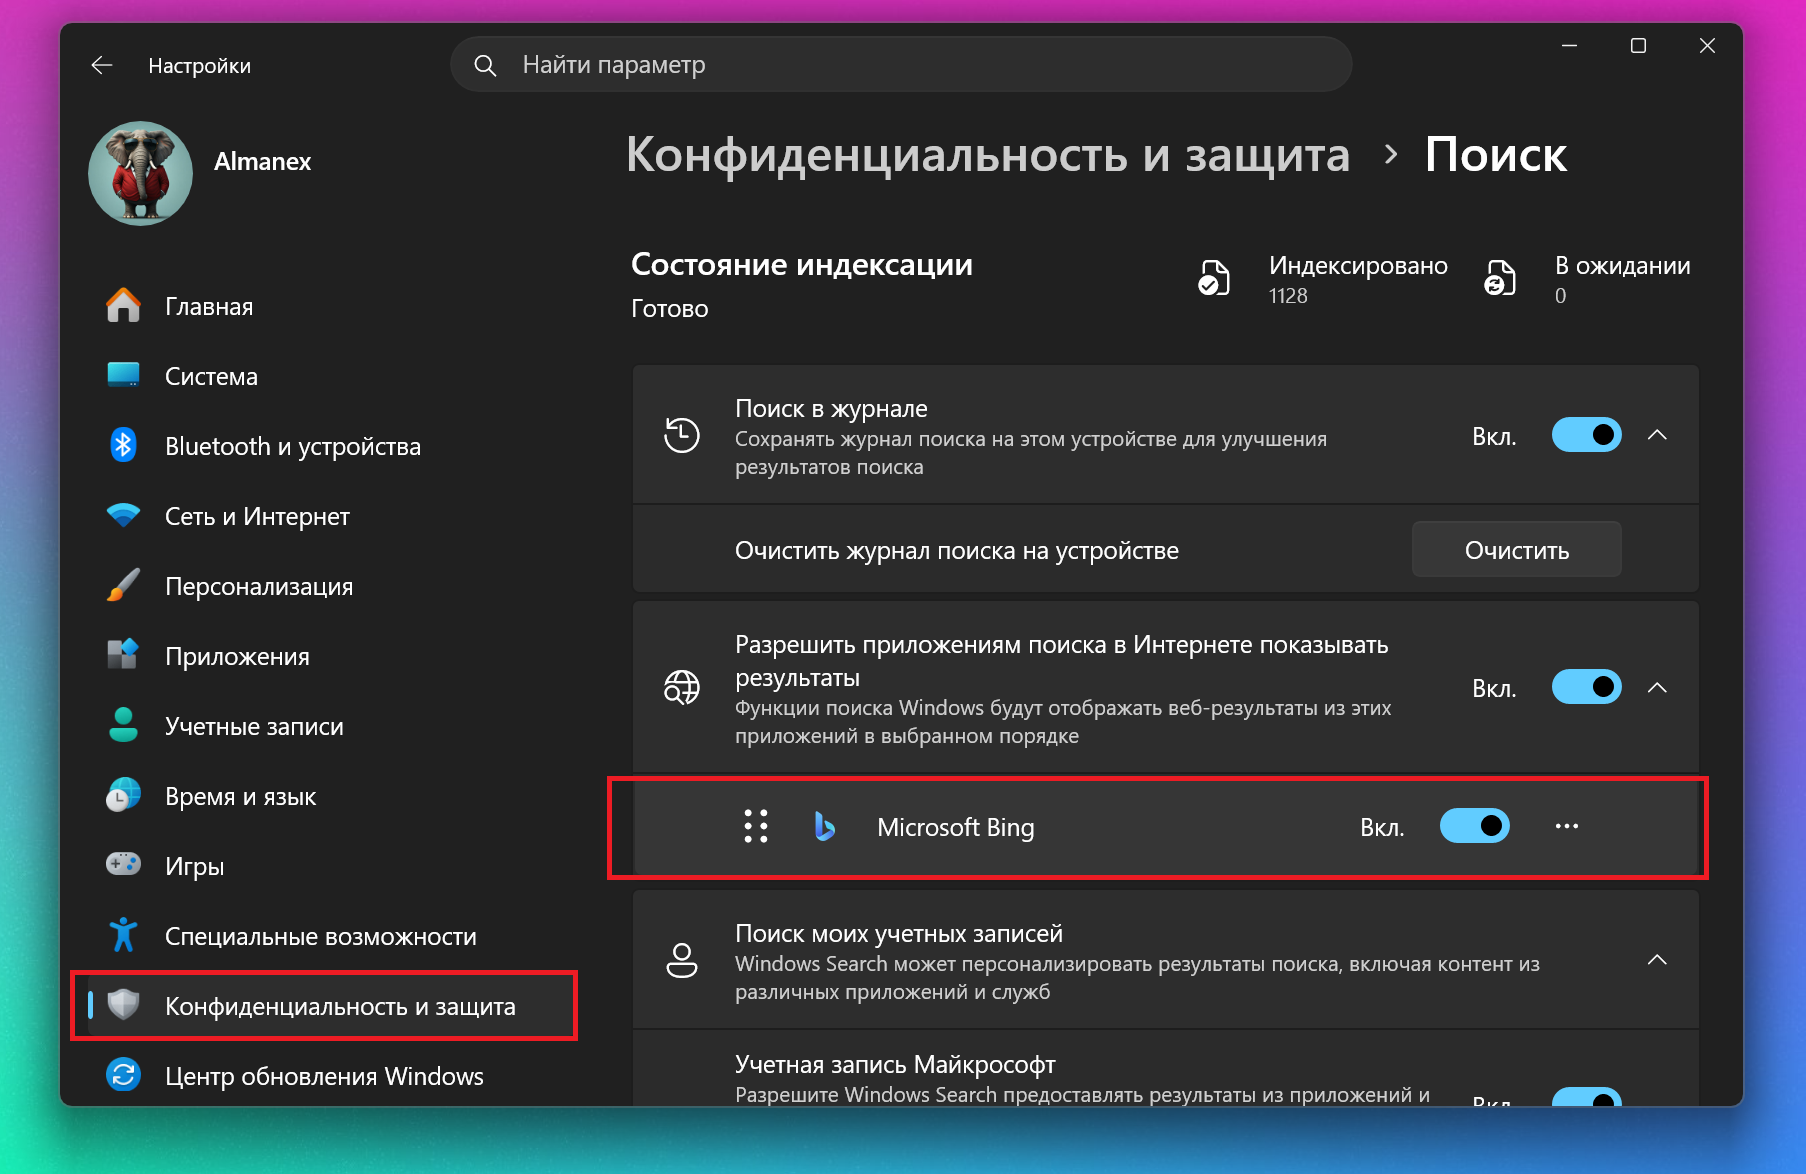This screenshot has width=1806, height=1174.
Task: Click the Готово indexing status
Action: (670, 309)
